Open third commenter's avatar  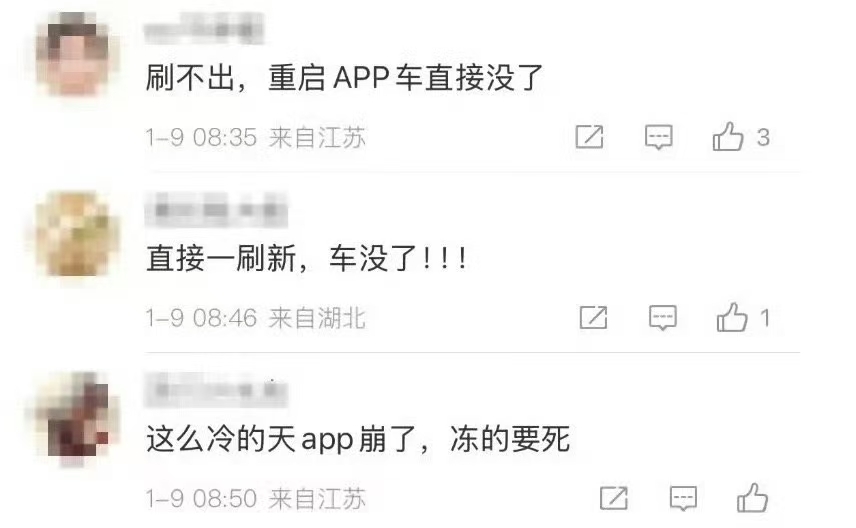click(75, 416)
